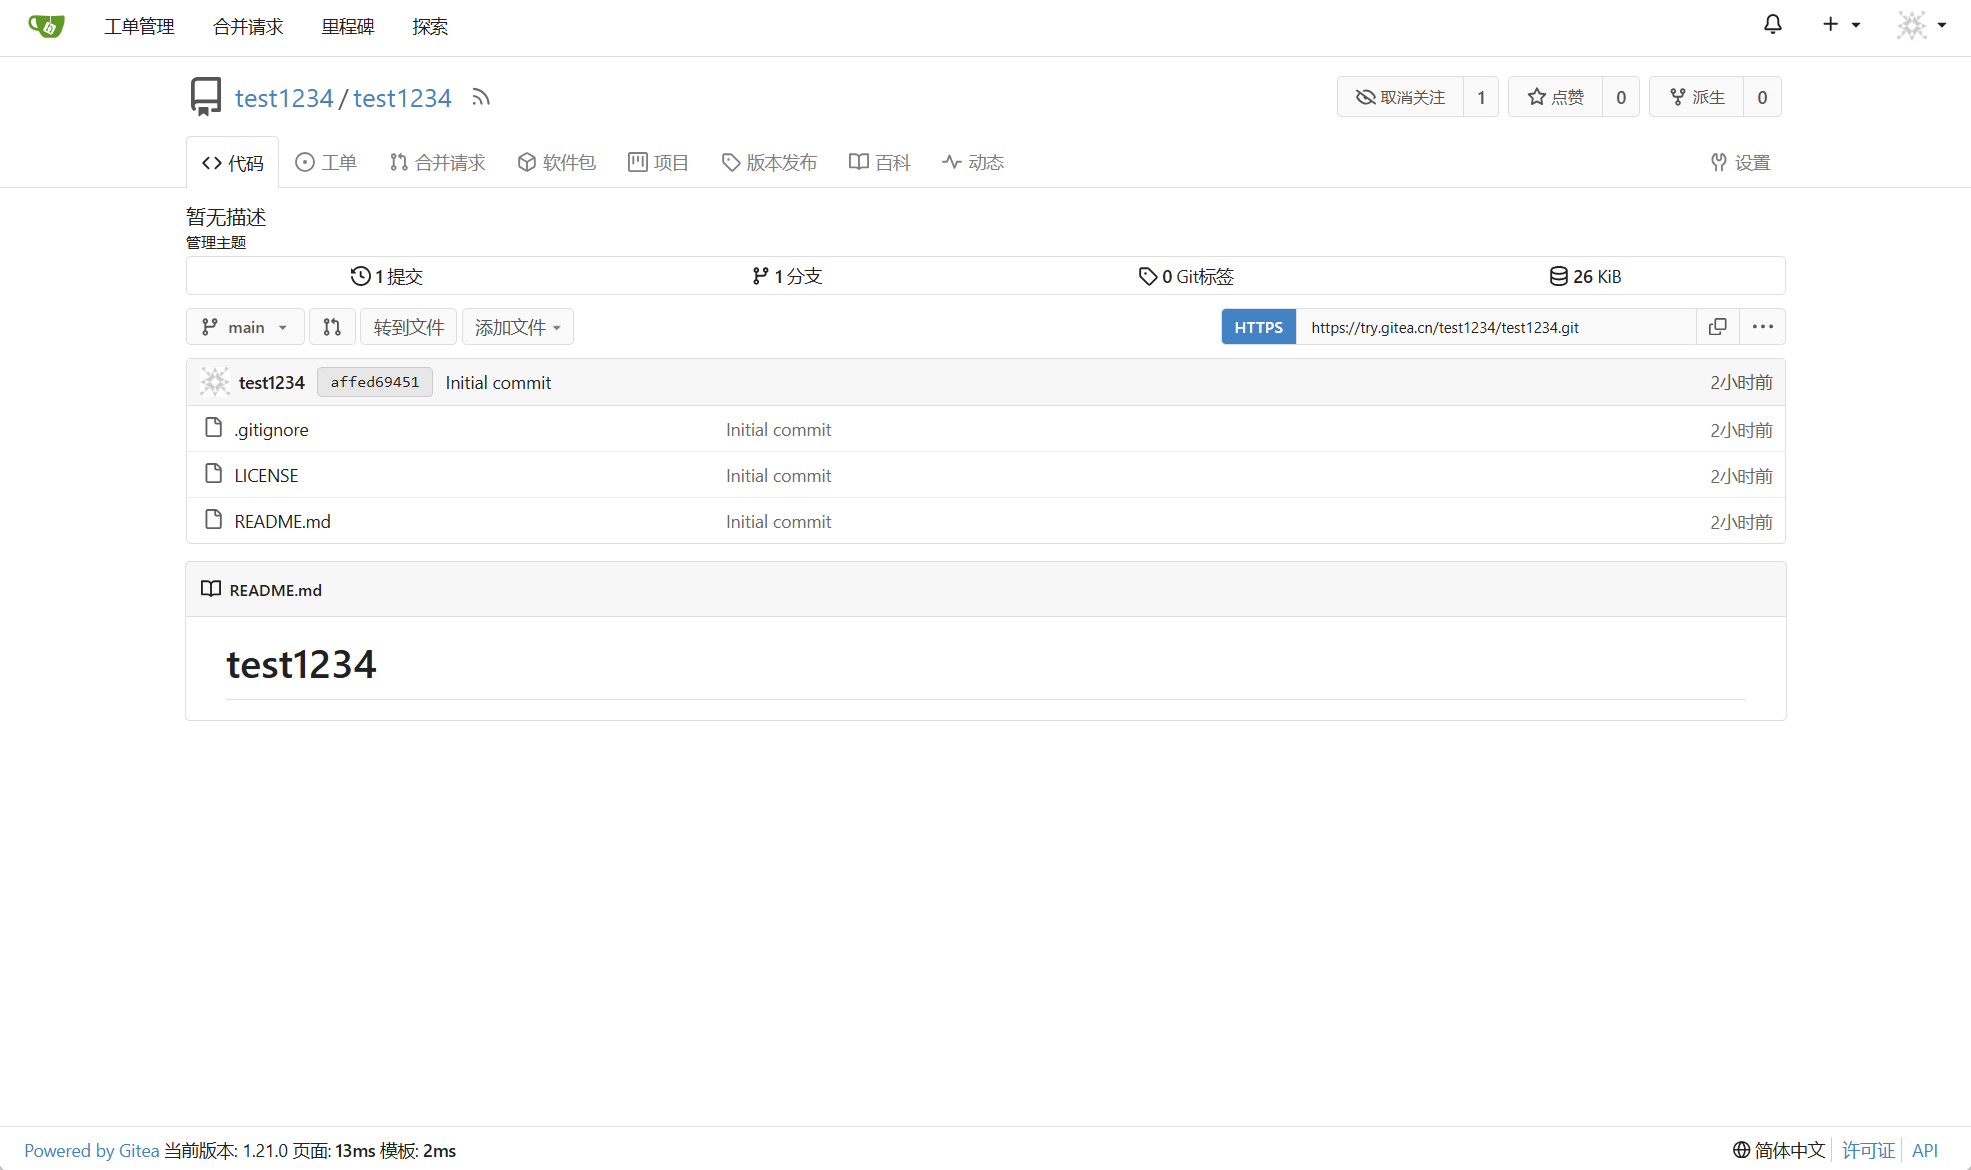The height and width of the screenshot is (1170, 1971).
Task: Open the user avatar menu
Action: 1921,25
